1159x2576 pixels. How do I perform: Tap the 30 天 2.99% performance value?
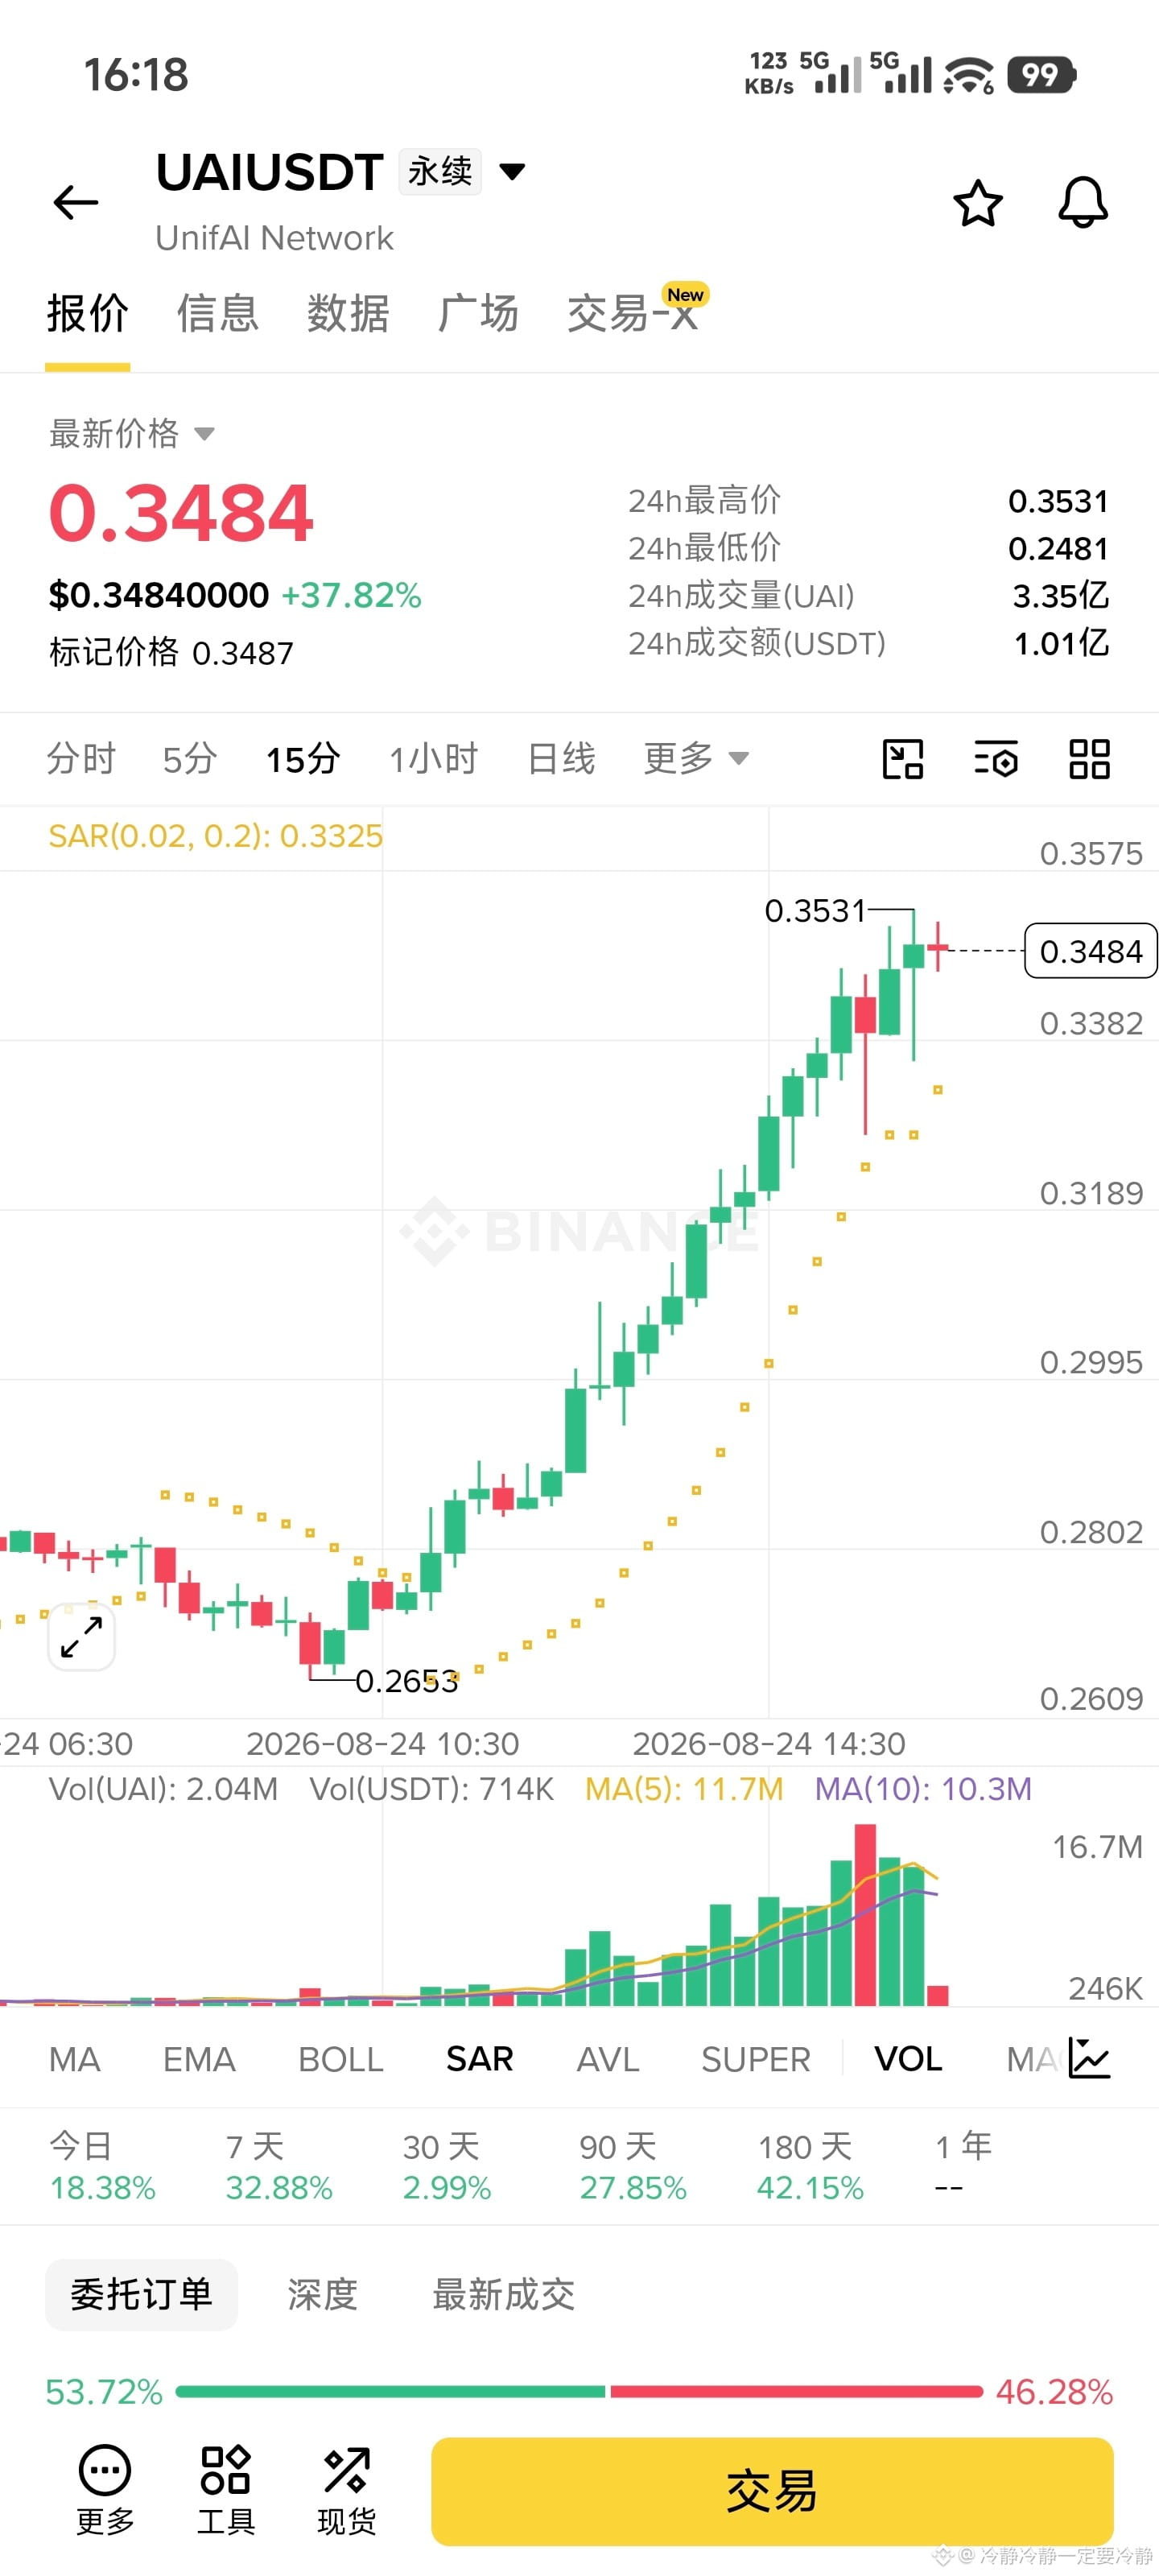pos(447,2188)
